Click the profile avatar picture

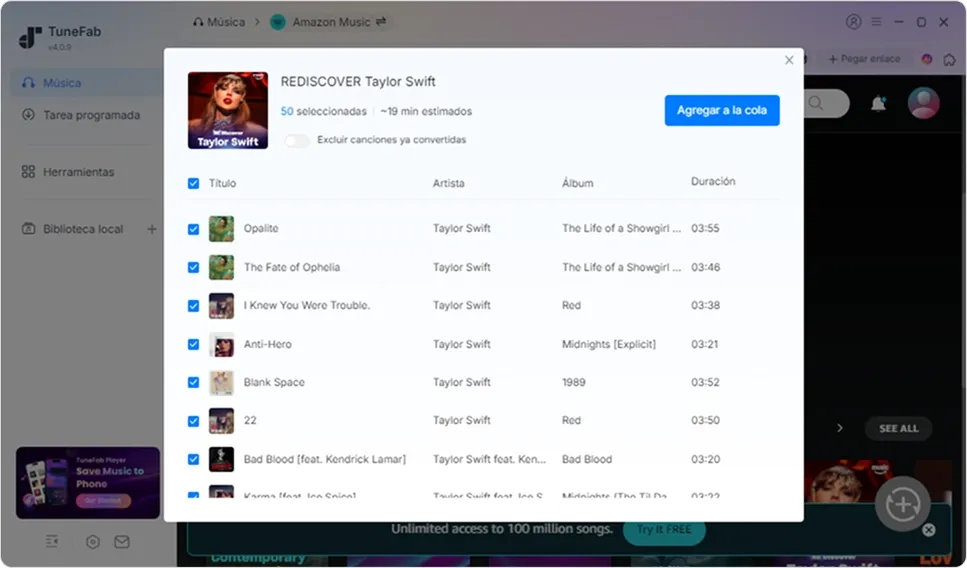(923, 103)
